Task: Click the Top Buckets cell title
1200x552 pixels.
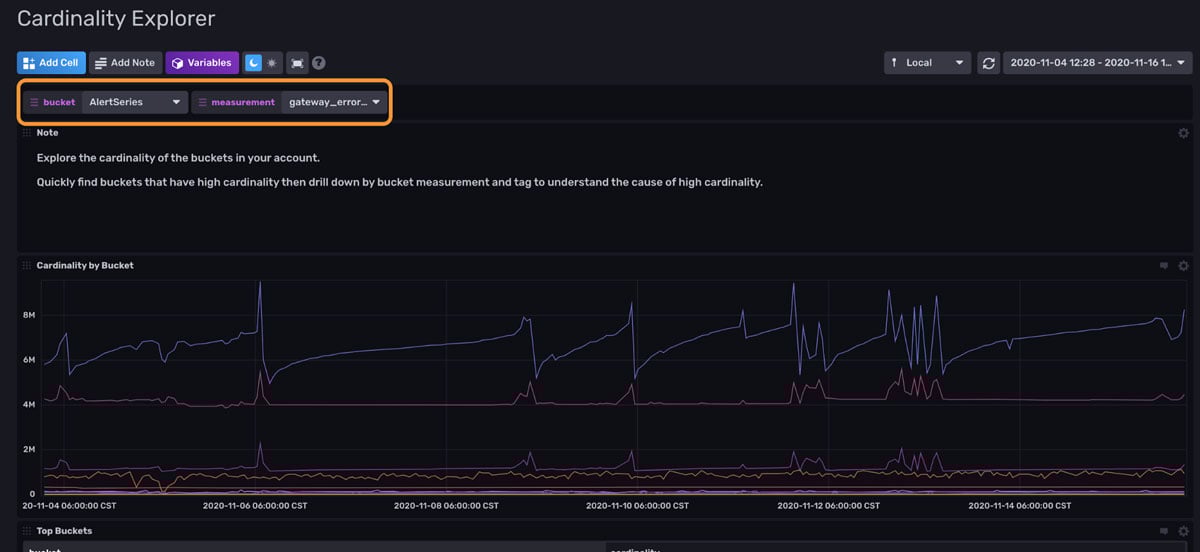Action: [x=64, y=531]
